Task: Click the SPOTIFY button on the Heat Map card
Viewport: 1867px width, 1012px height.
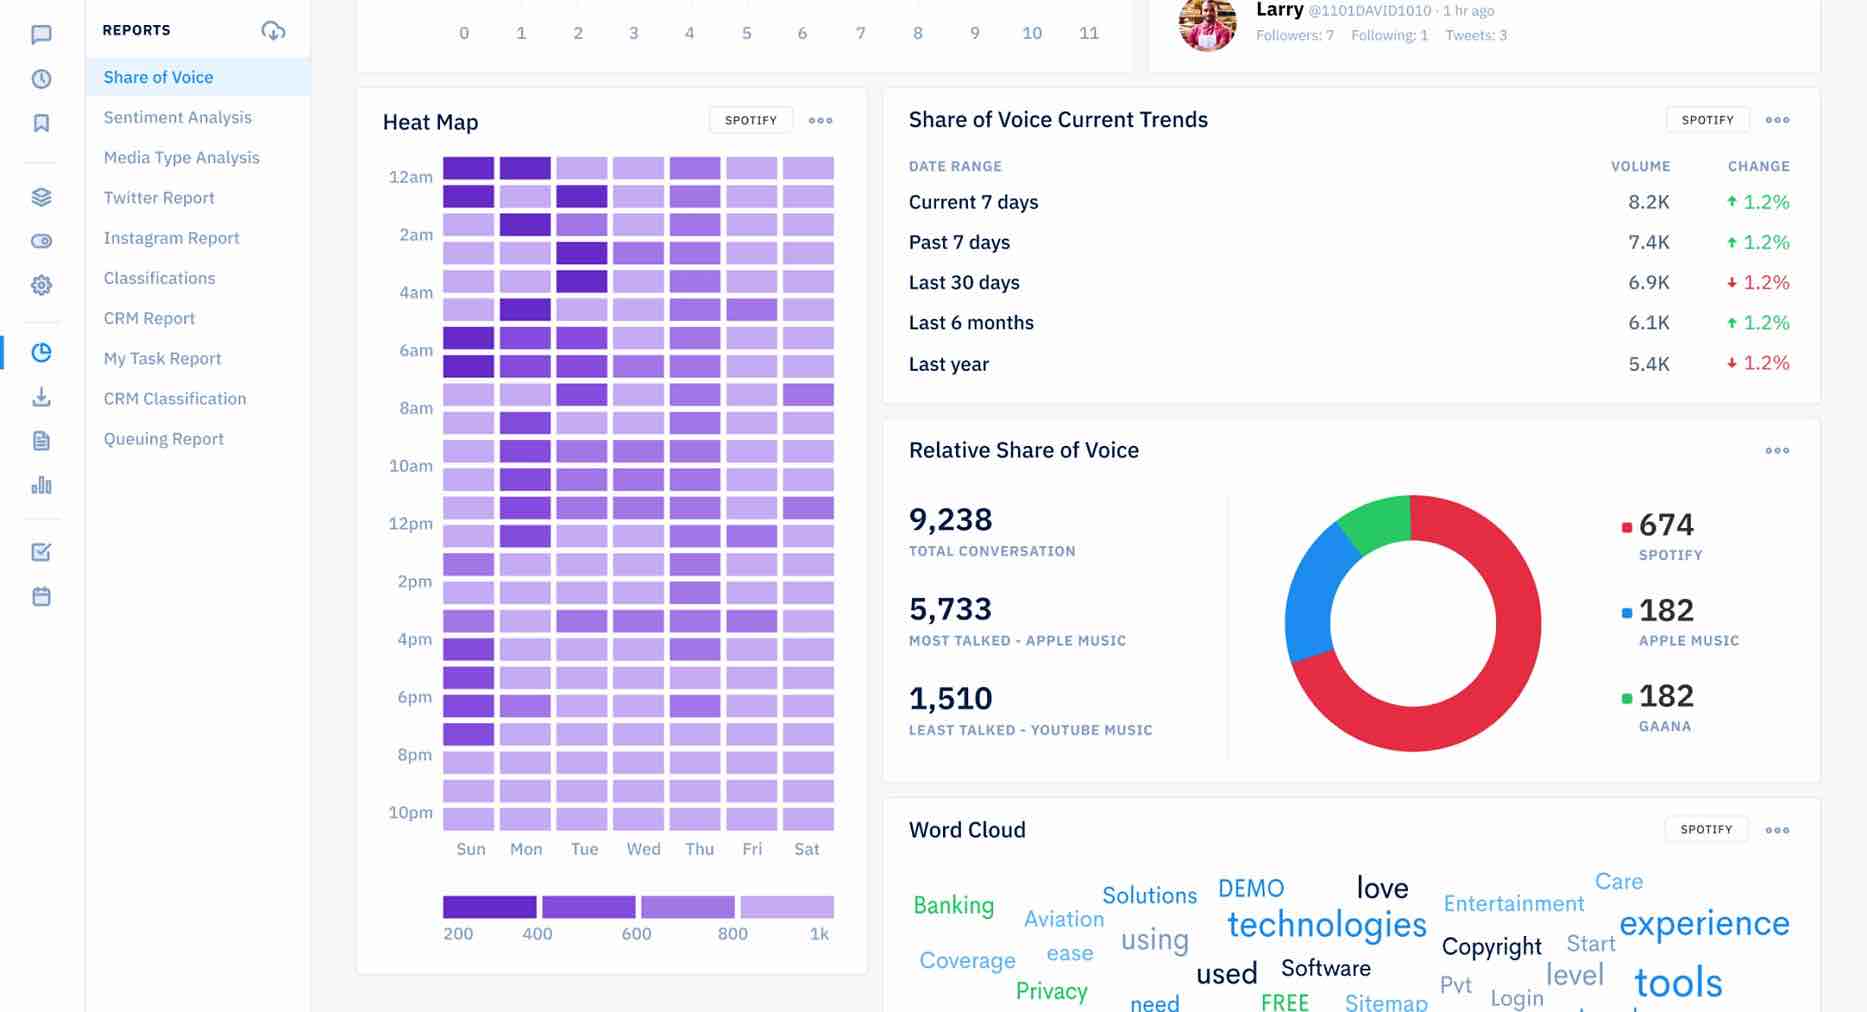Action: pyautogui.click(x=751, y=119)
